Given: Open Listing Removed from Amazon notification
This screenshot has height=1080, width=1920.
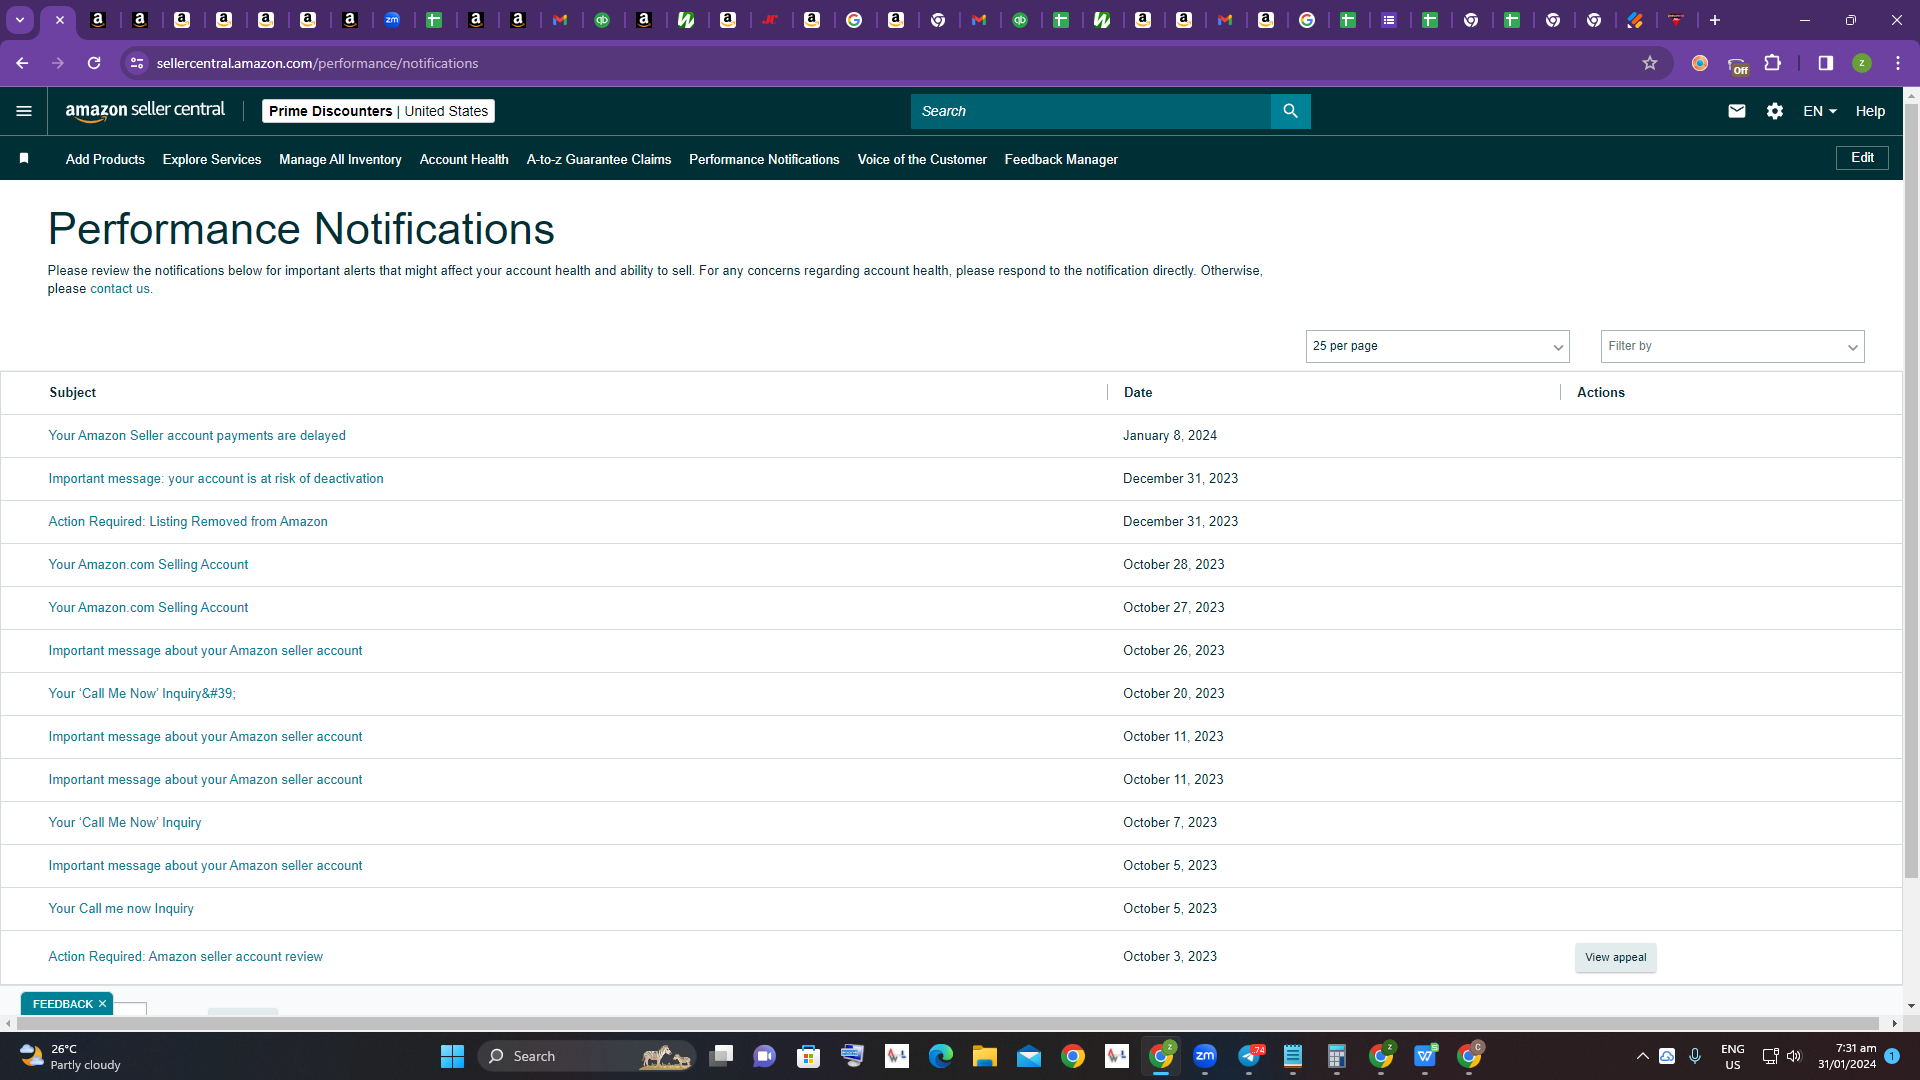Looking at the screenshot, I should click(x=188, y=522).
